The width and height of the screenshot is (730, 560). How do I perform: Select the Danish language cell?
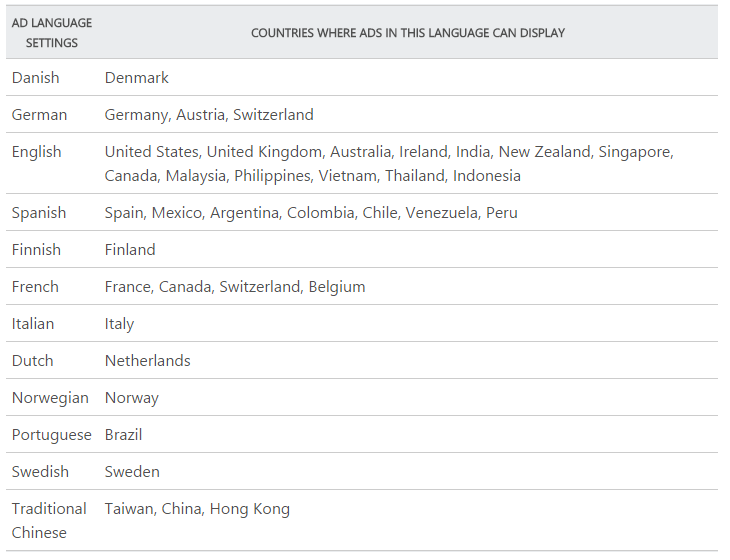pyautogui.click(x=36, y=78)
